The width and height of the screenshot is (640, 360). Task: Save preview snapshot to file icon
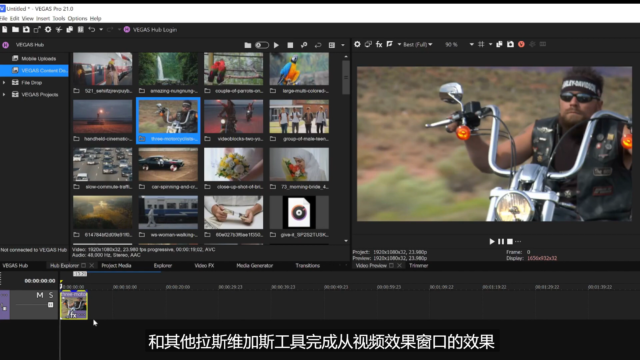click(510, 44)
